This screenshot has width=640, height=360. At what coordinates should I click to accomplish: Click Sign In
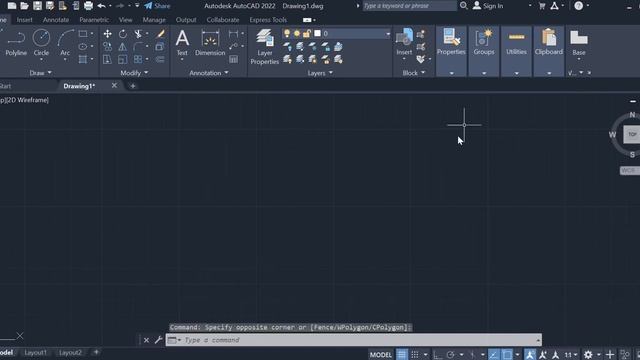coord(488,6)
